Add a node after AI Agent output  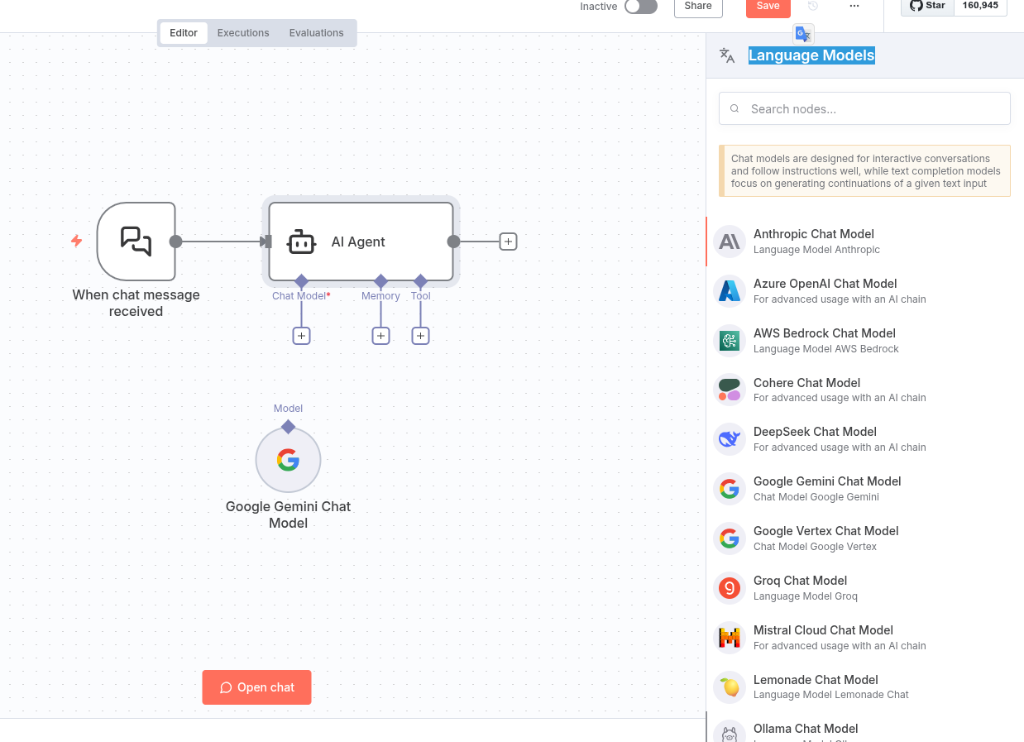(x=508, y=242)
